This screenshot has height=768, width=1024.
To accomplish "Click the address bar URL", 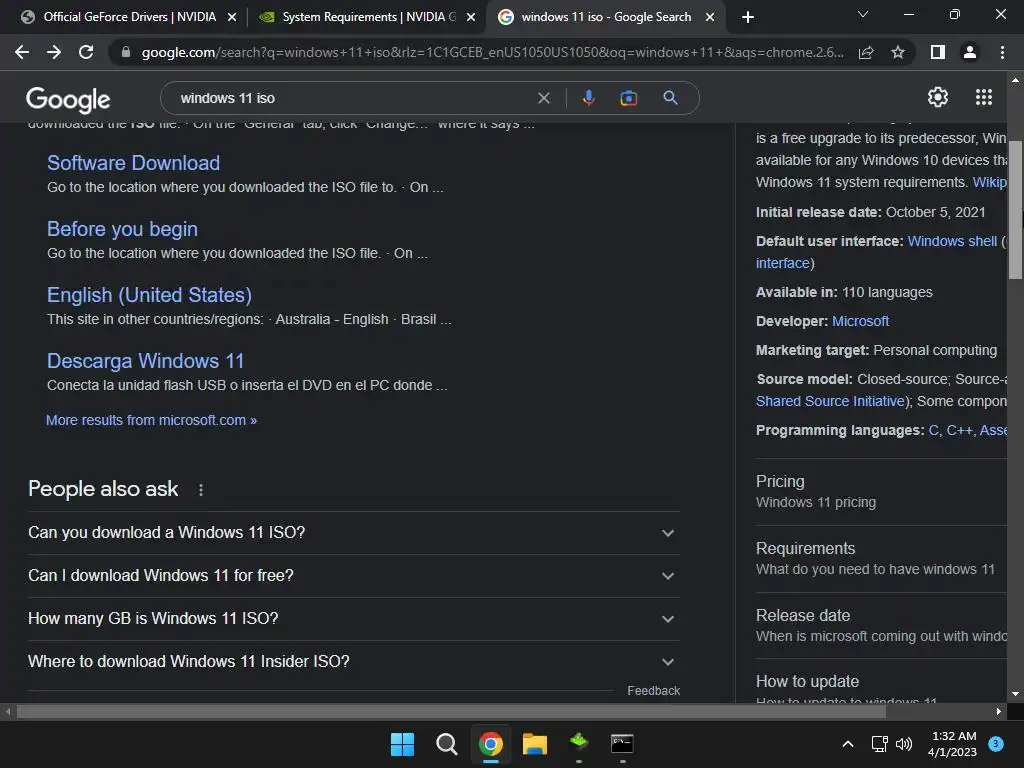I will pyautogui.click(x=492, y=52).
